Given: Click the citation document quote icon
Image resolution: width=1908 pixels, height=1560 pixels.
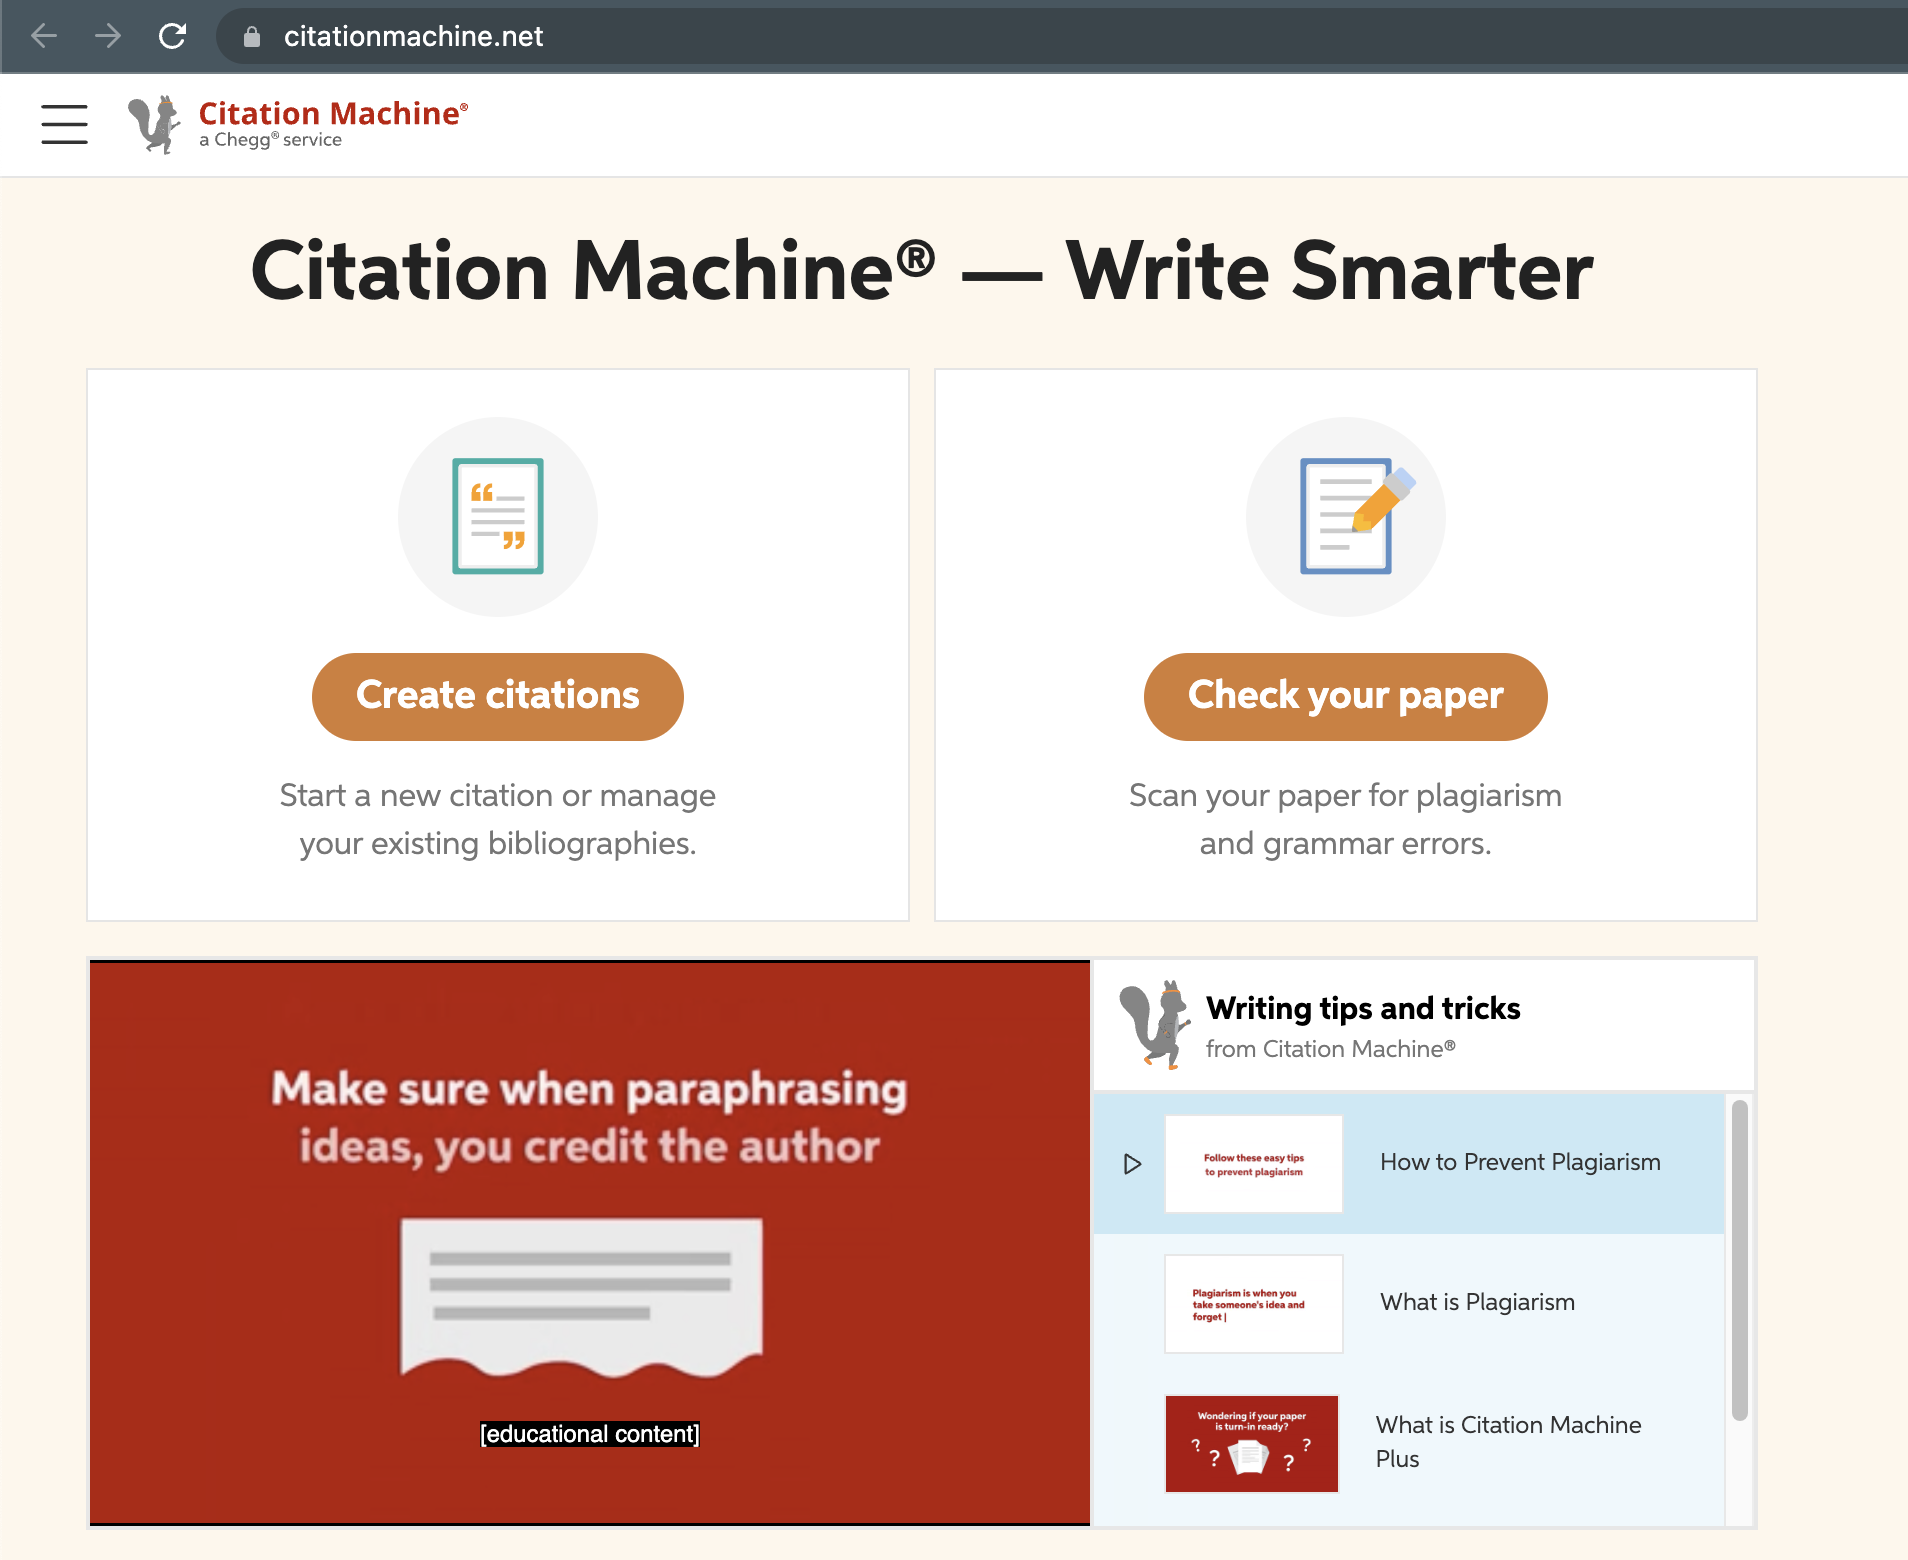Looking at the screenshot, I should 498,516.
